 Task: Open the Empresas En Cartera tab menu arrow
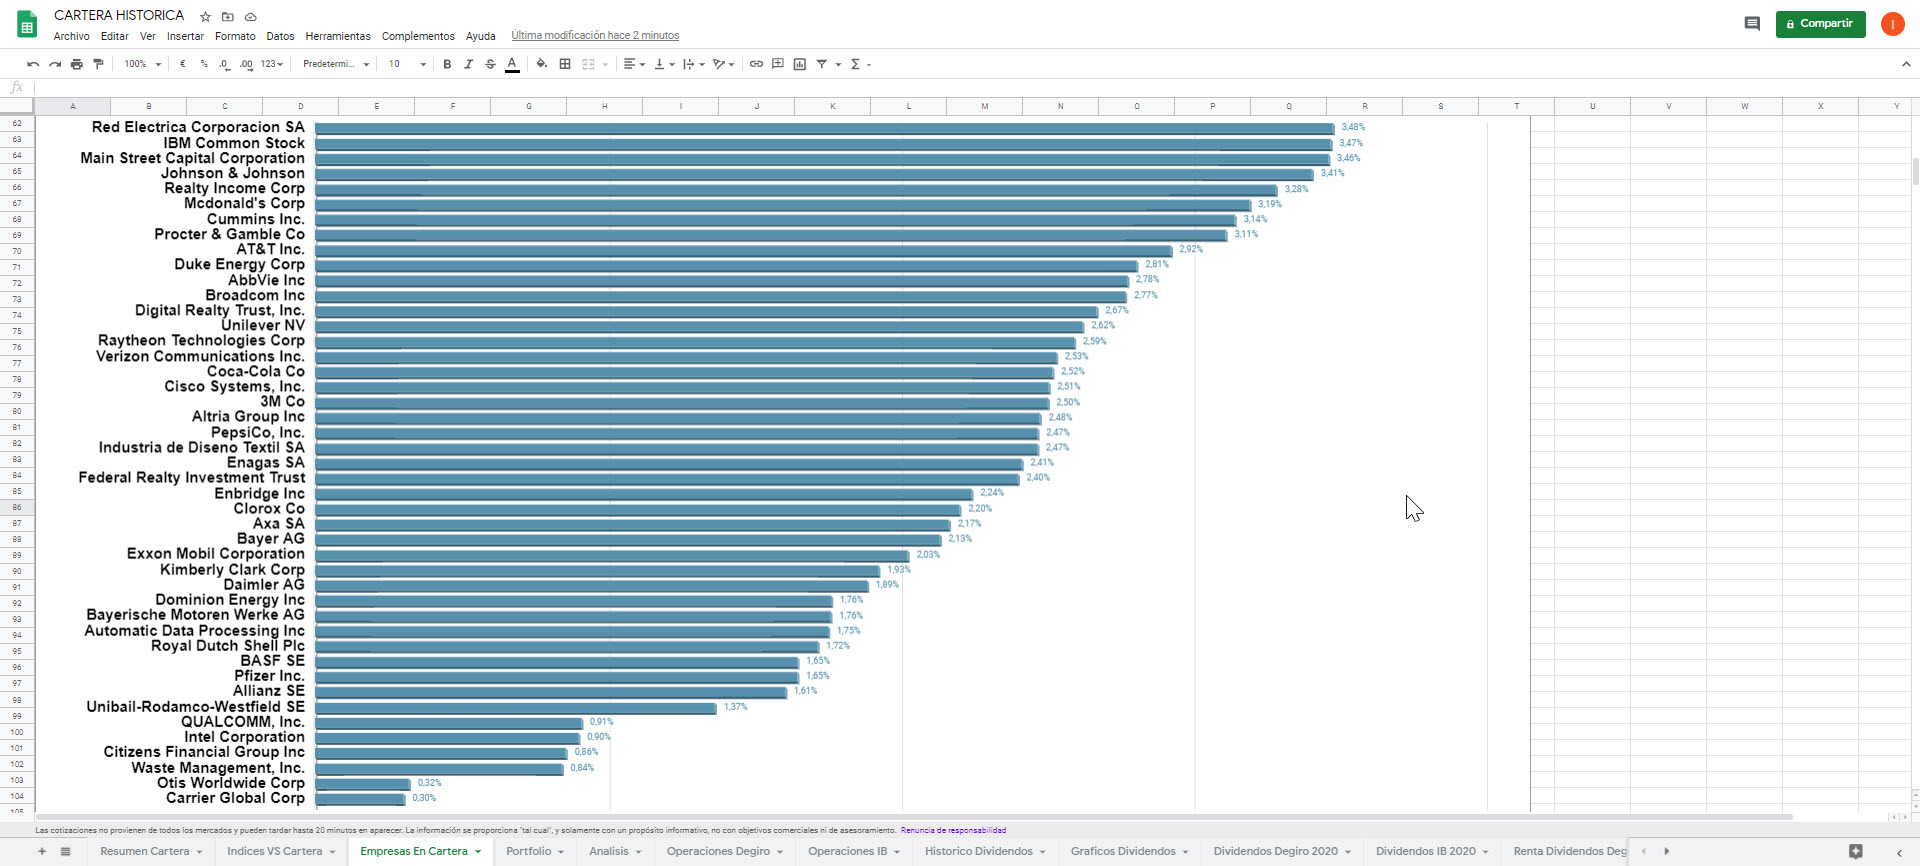coord(478,852)
